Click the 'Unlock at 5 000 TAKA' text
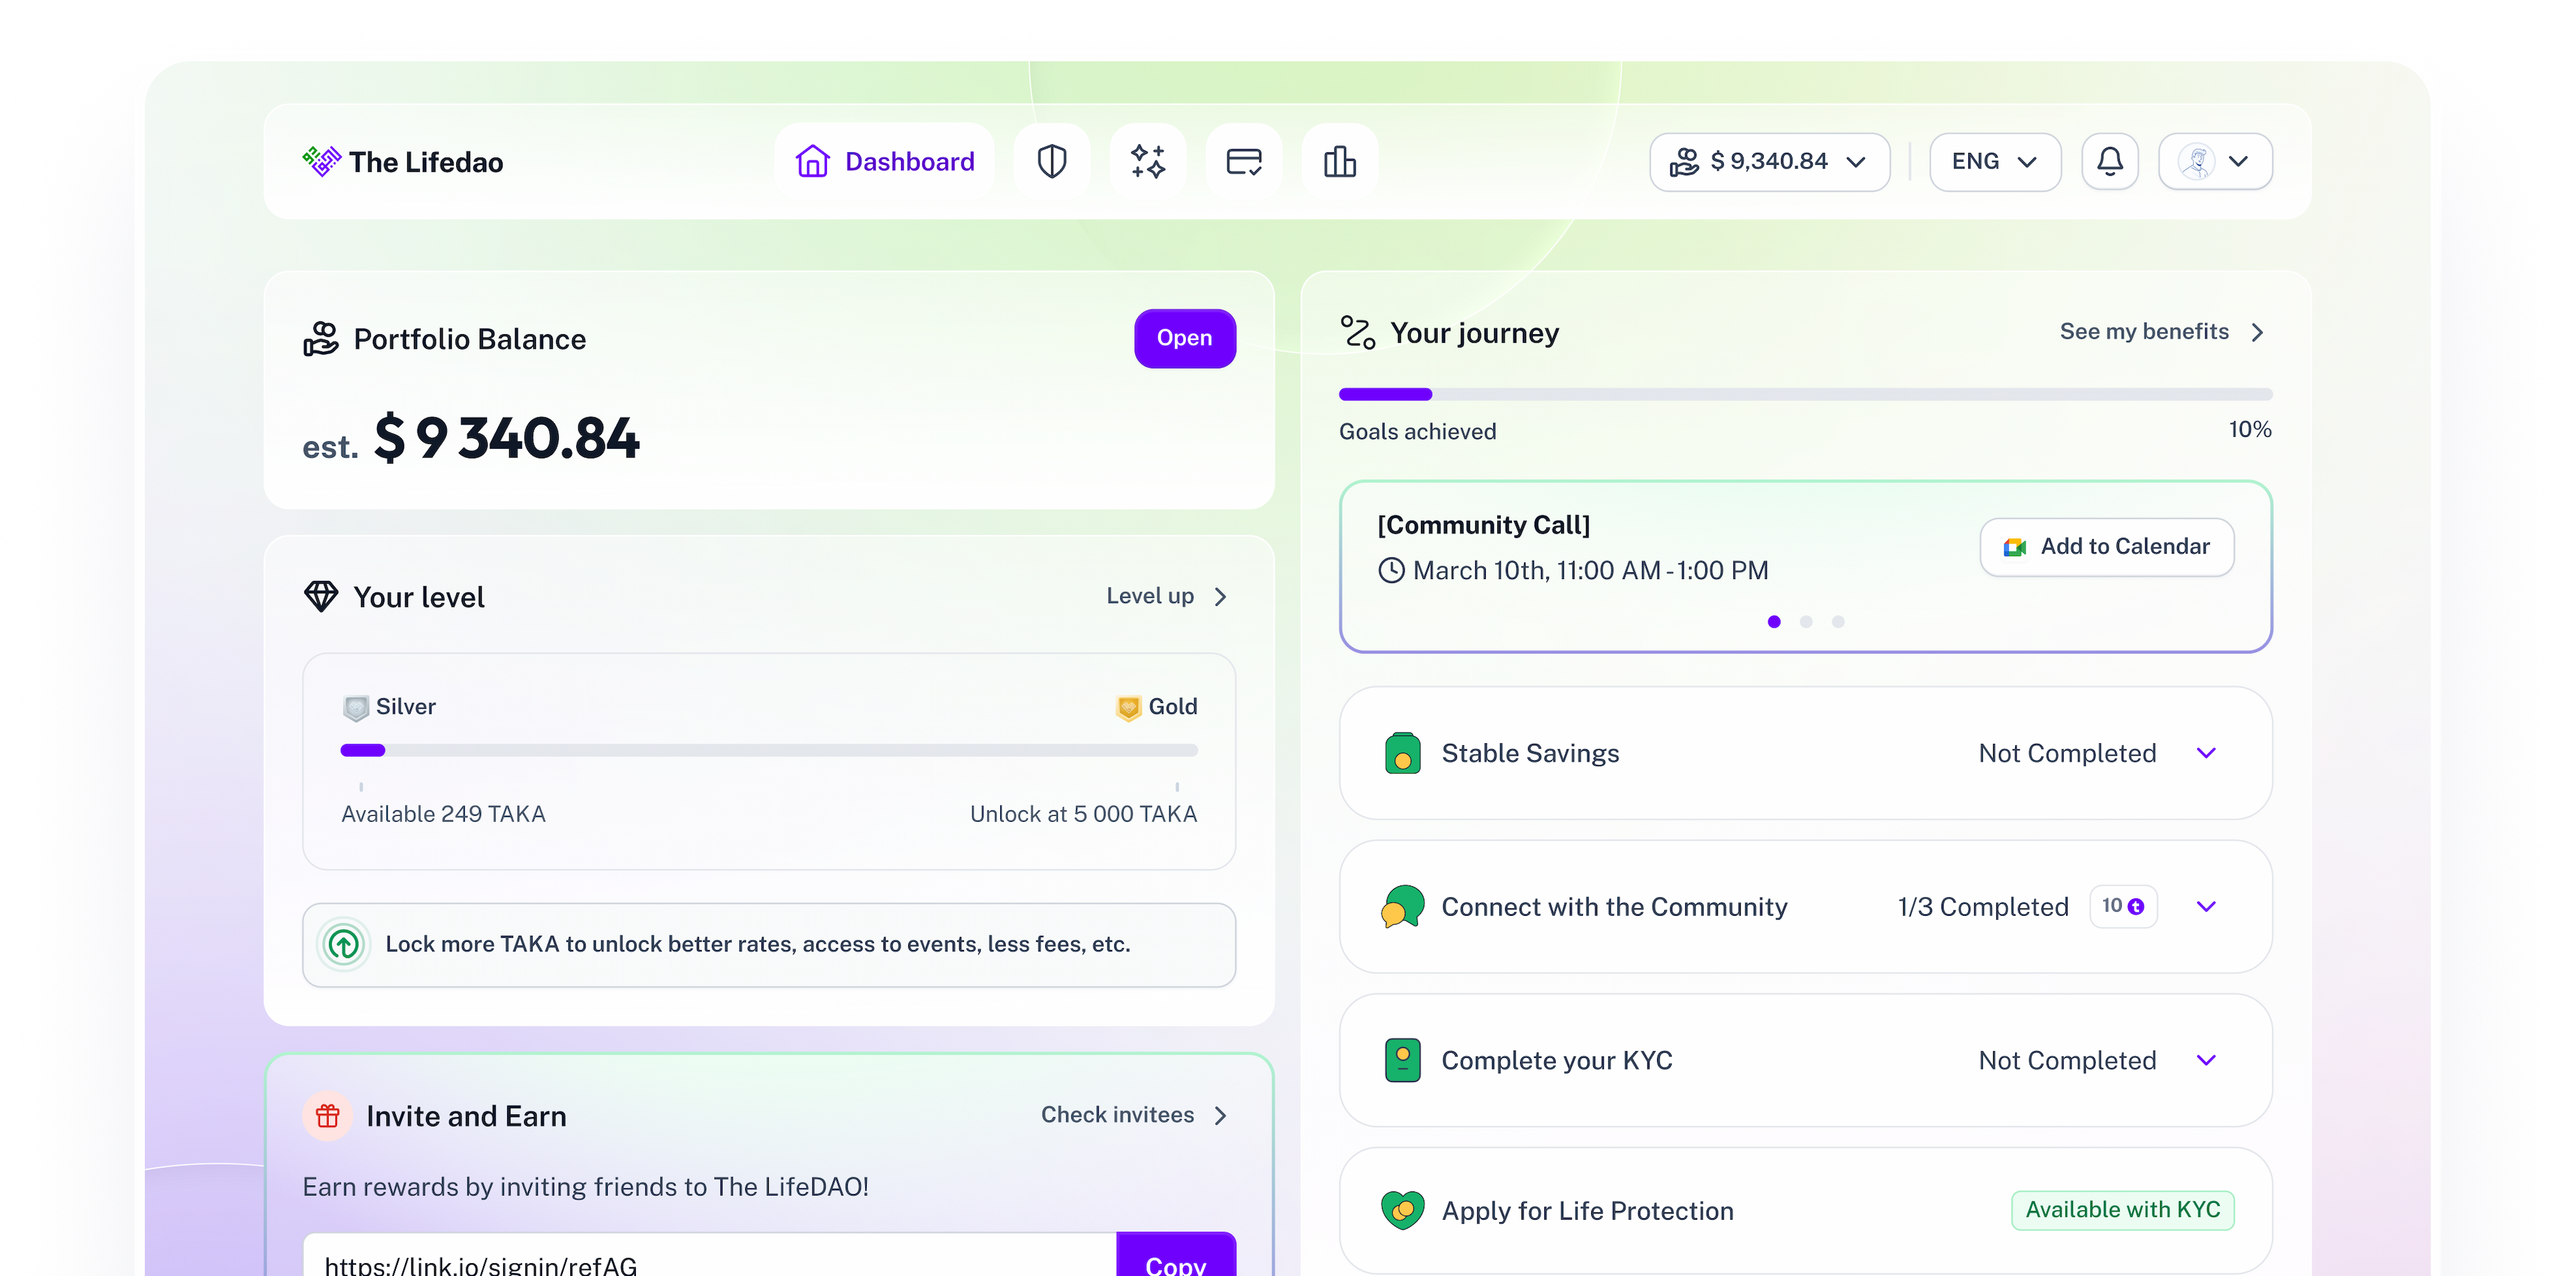This screenshot has height=1276, width=2576. click(x=1083, y=814)
